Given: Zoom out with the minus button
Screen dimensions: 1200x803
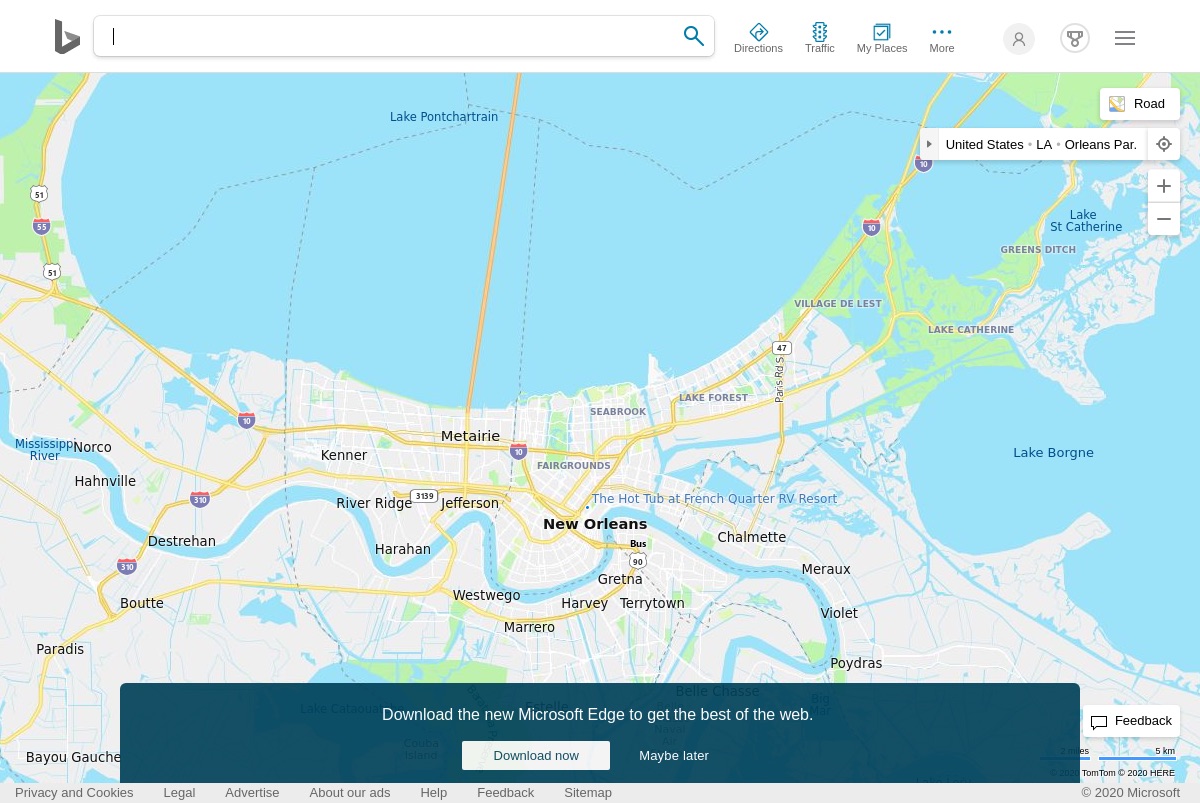Looking at the screenshot, I should (x=1164, y=219).
